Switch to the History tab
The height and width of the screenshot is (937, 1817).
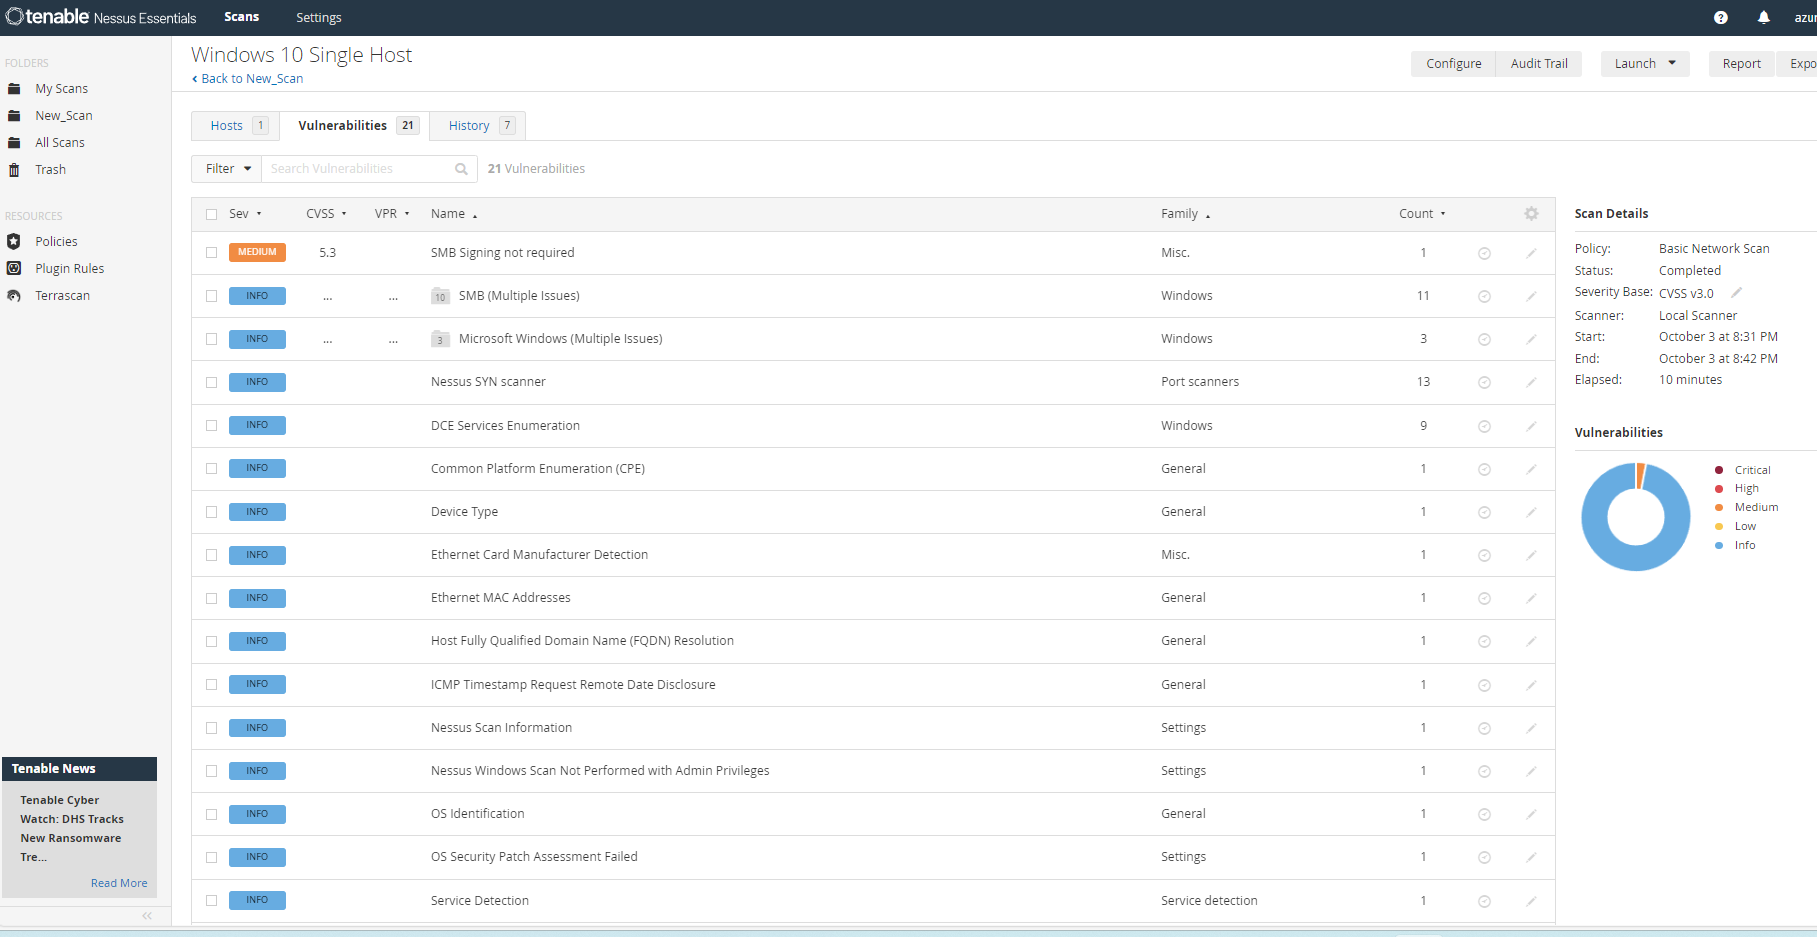pos(479,125)
